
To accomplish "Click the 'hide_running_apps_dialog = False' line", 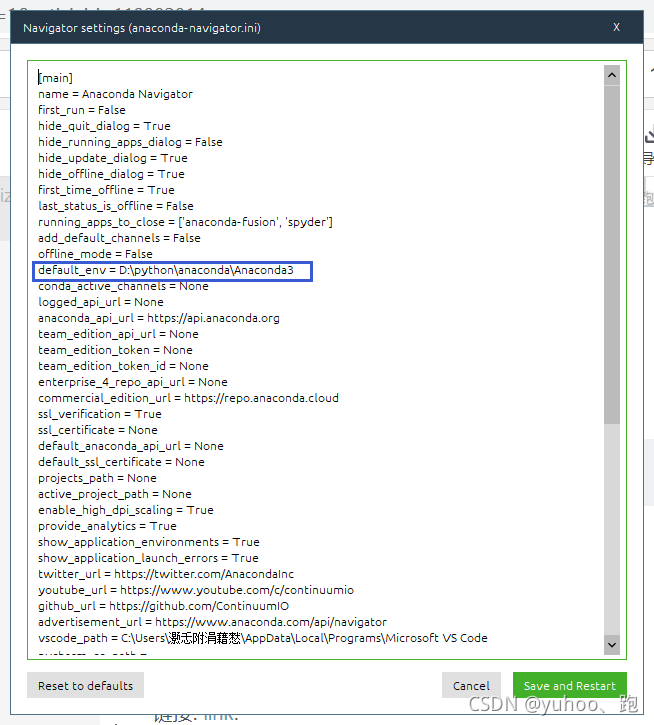I will [x=130, y=142].
